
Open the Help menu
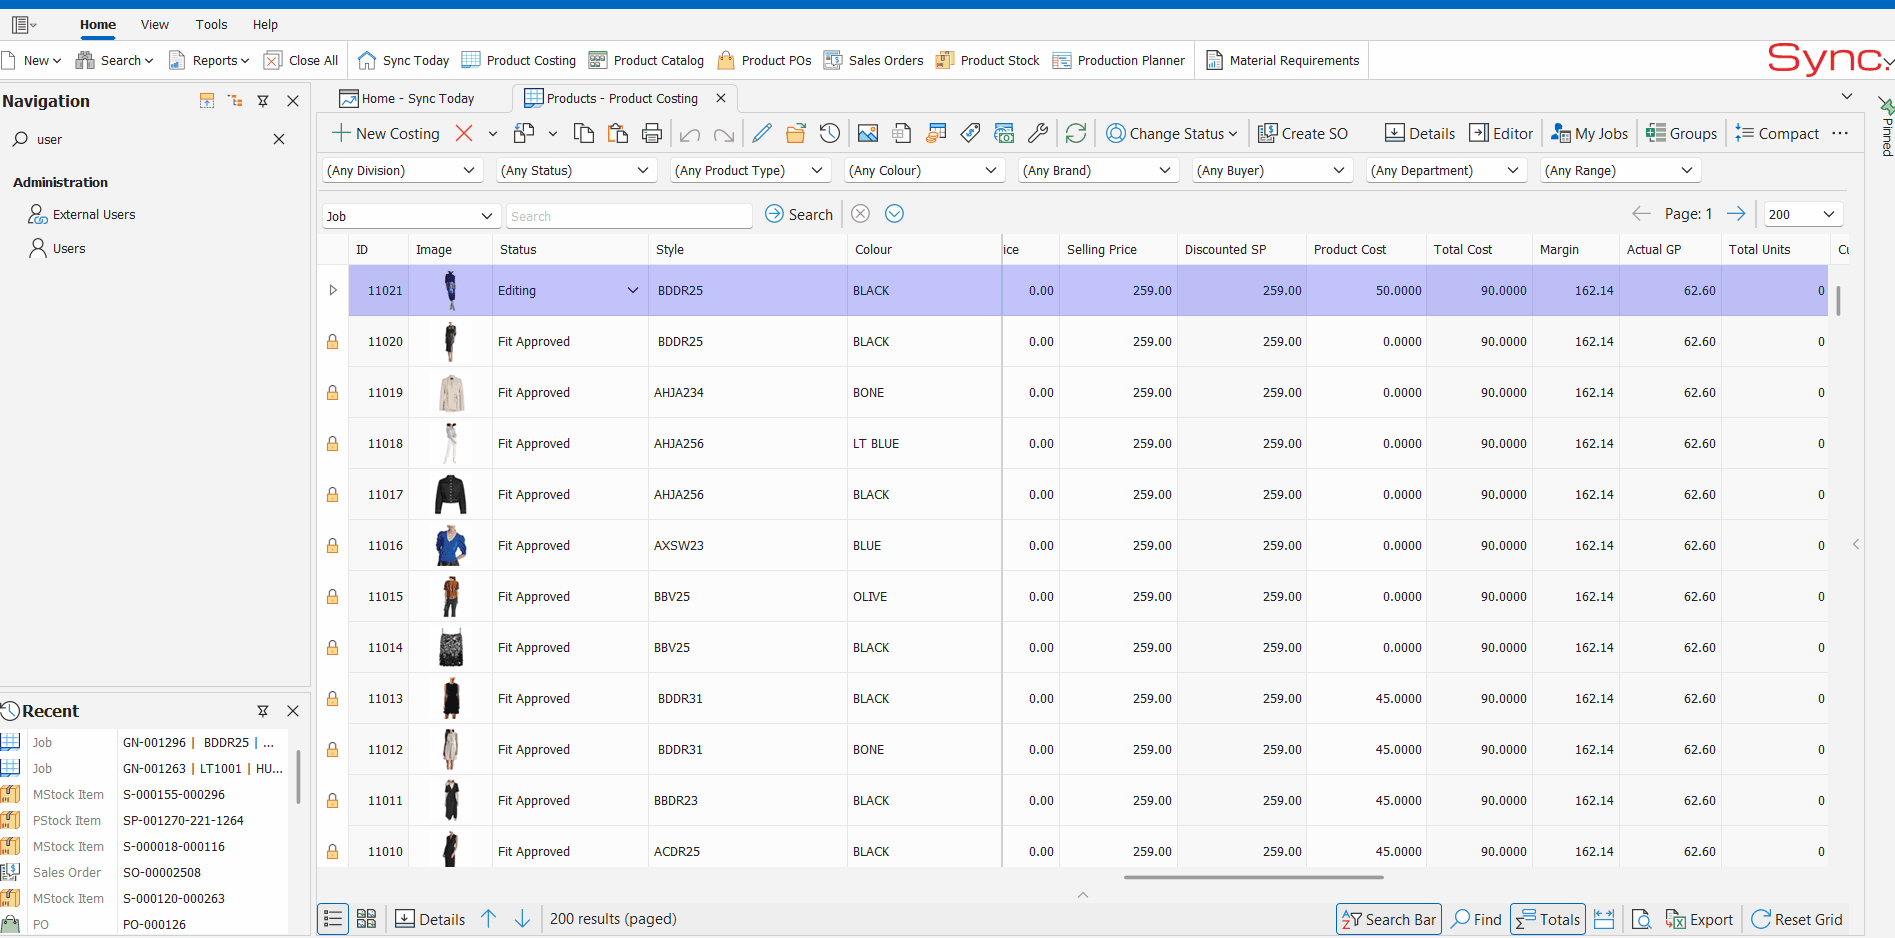click(265, 24)
